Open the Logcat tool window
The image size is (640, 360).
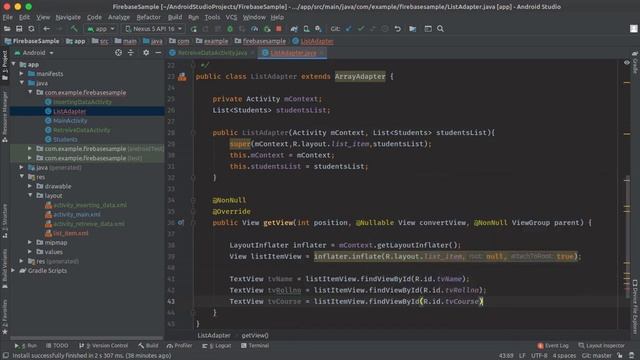(x=217, y=346)
